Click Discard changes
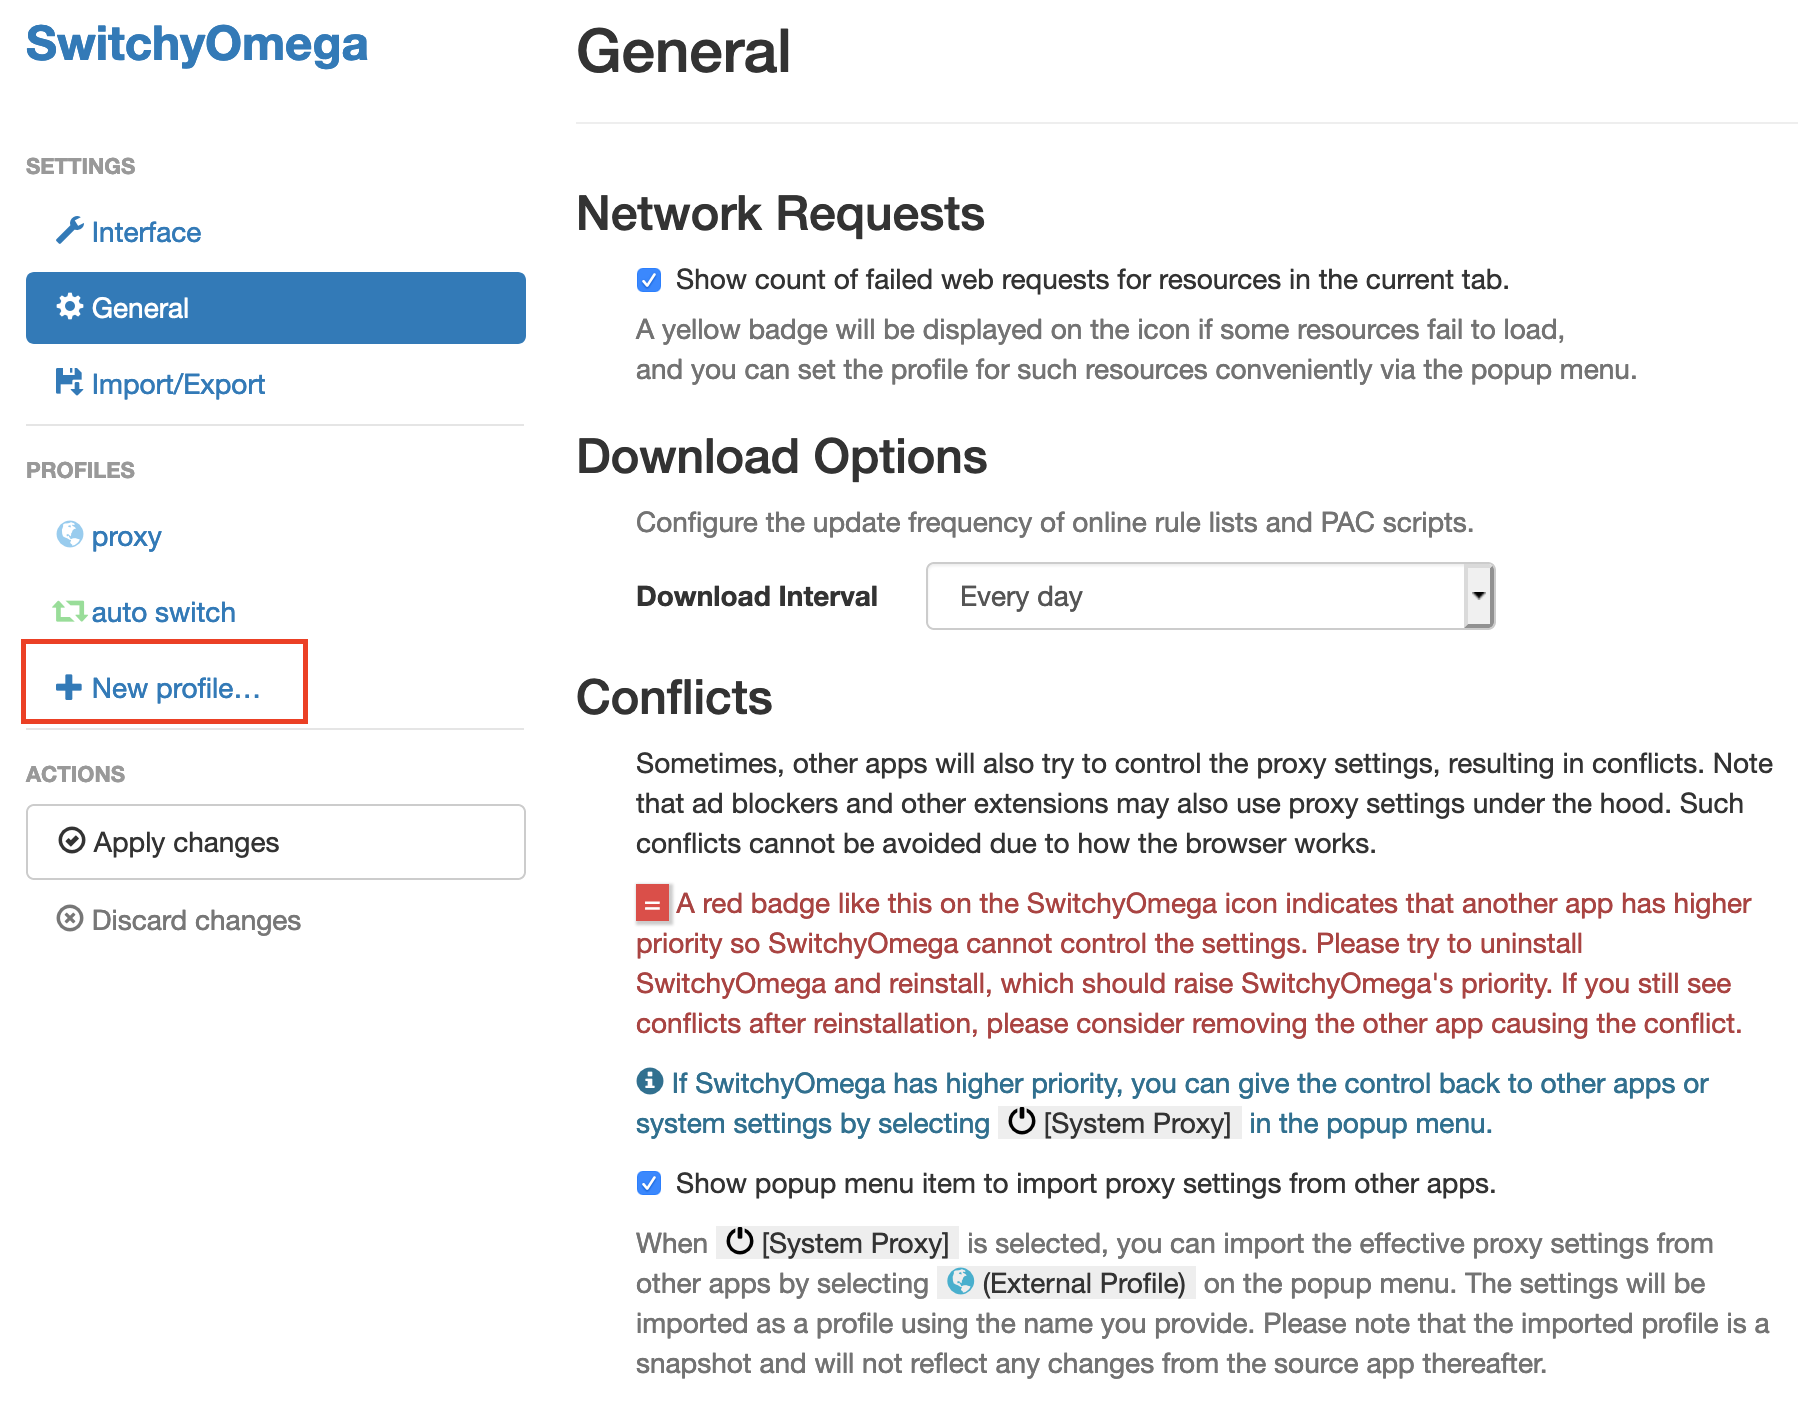The width and height of the screenshot is (1798, 1420). point(179,920)
